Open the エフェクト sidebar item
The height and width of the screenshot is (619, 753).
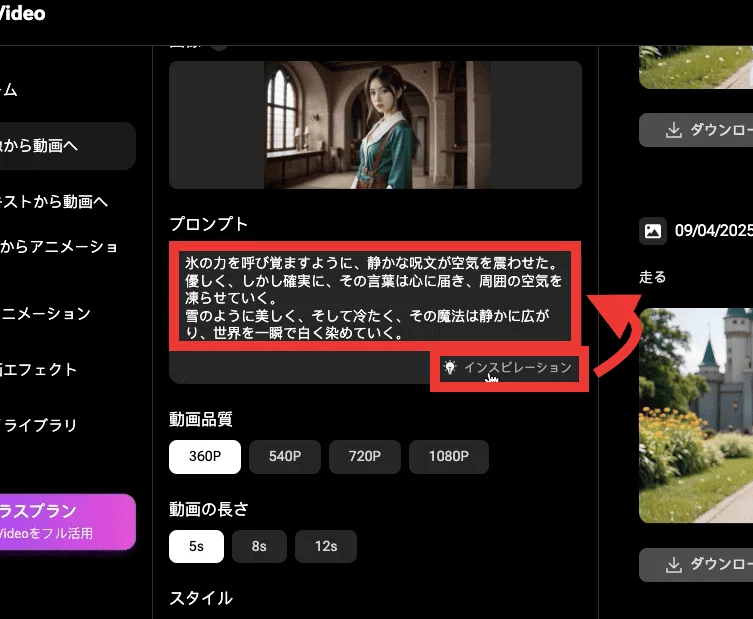(x=38, y=369)
